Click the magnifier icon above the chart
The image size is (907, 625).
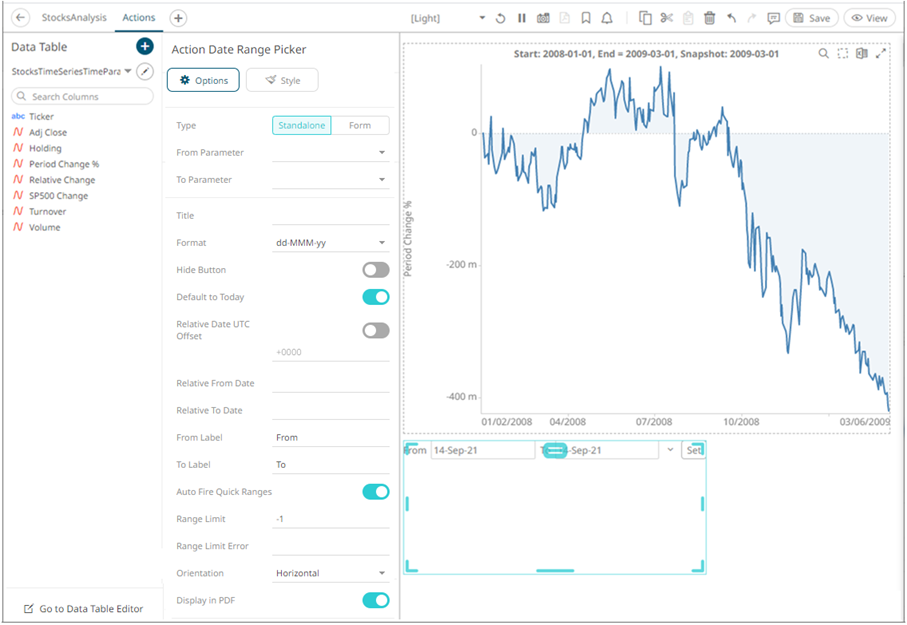coord(824,54)
